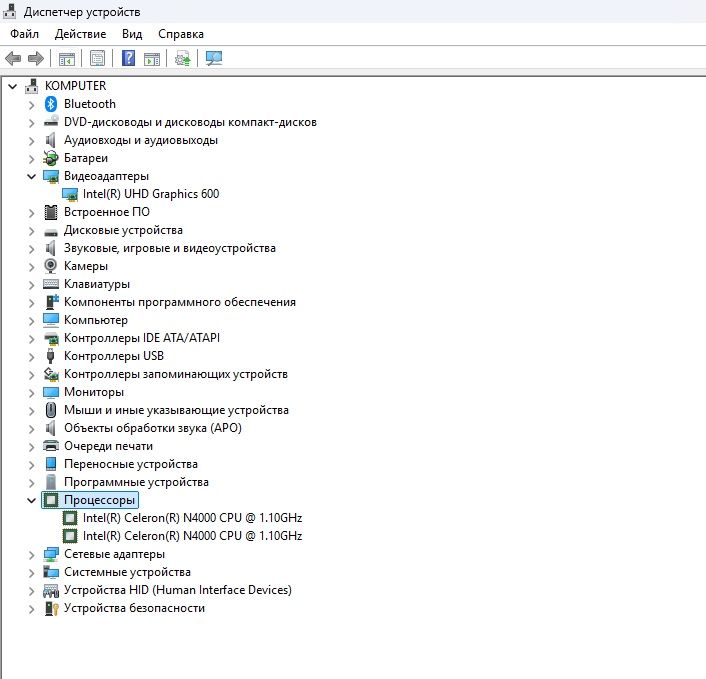
Task: Select the Батареи label
Action: point(86,158)
